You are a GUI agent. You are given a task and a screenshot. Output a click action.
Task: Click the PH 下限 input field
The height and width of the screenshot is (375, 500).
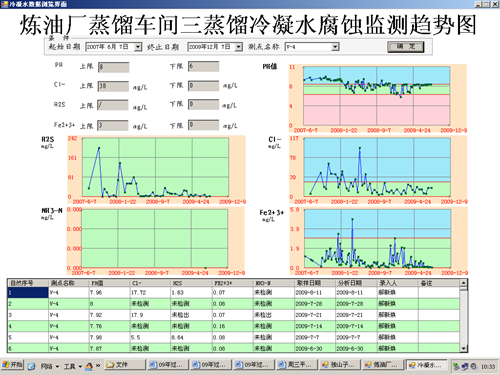[x=203, y=66]
